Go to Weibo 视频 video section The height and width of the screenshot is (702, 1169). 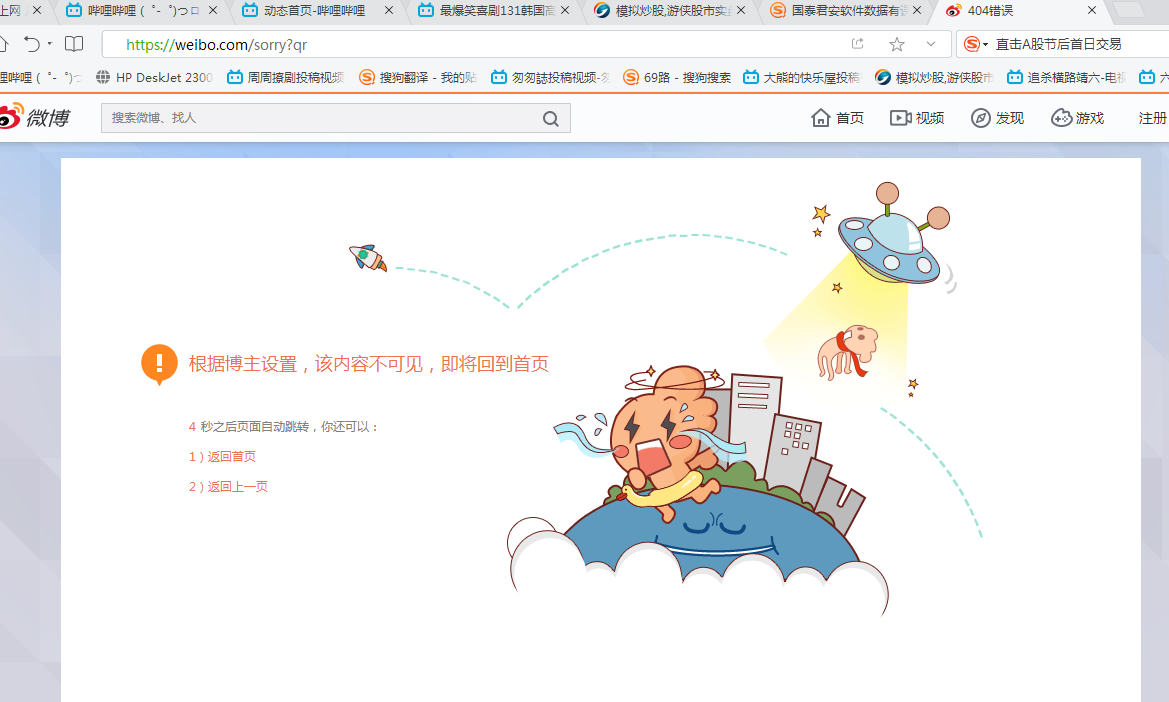pyautogui.click(x=917, y=118)
